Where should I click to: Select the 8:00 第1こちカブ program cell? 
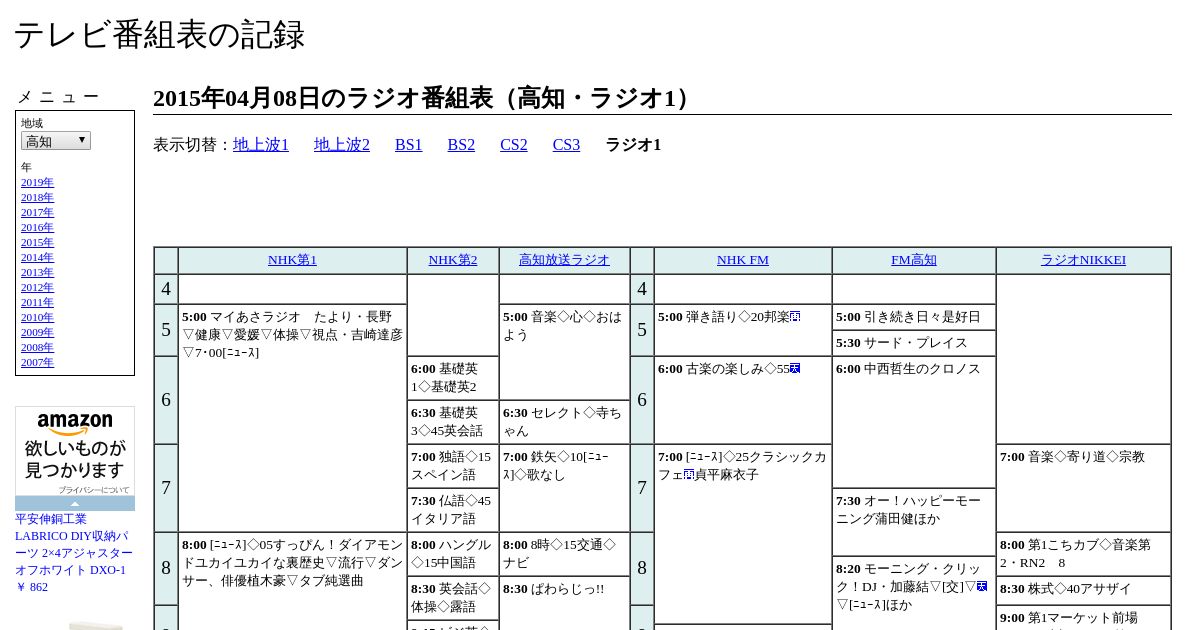(x=1083, y=554)
